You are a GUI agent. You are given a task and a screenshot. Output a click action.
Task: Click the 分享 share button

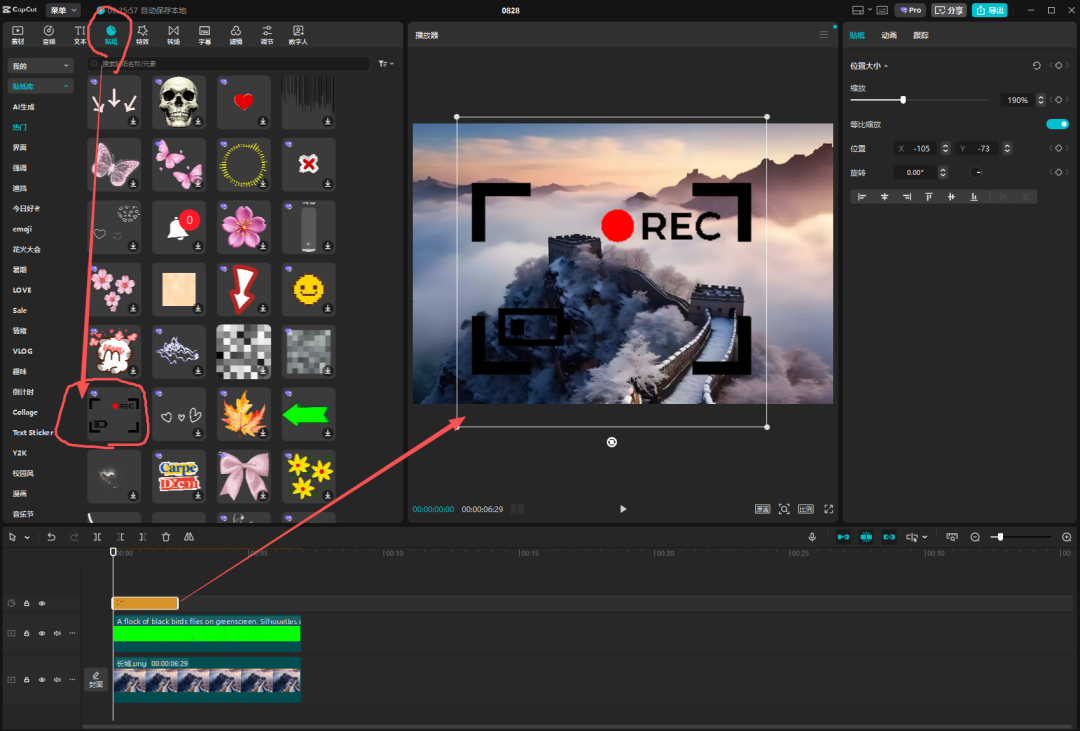pos(949,10)
